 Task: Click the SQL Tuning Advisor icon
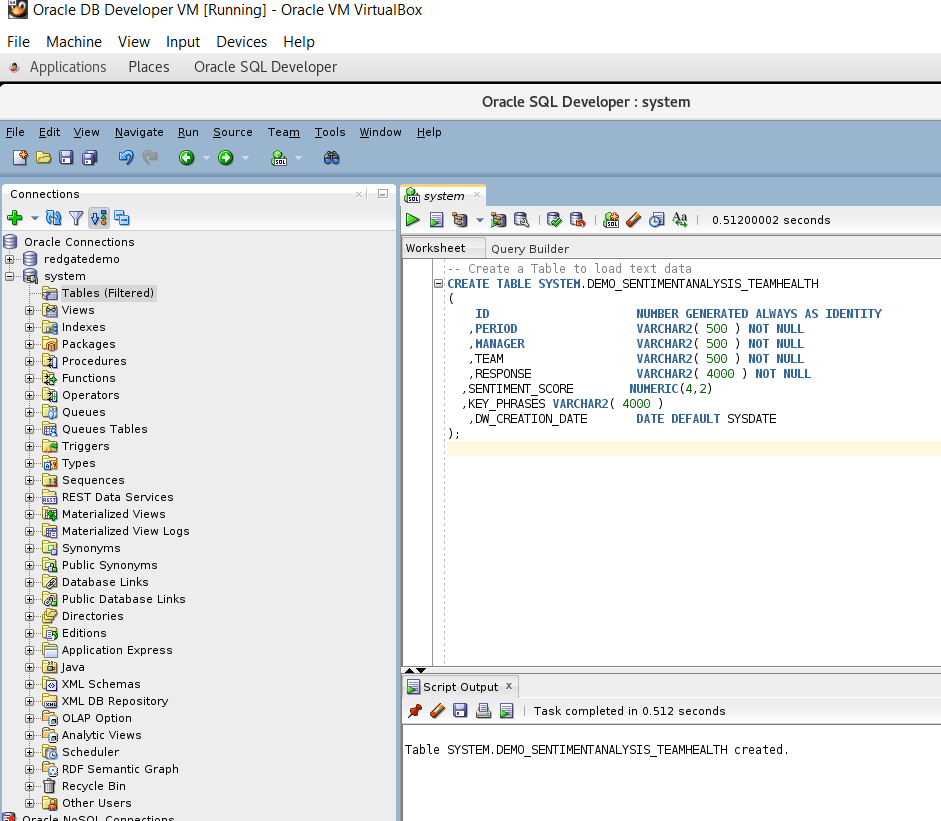[522, 220]
